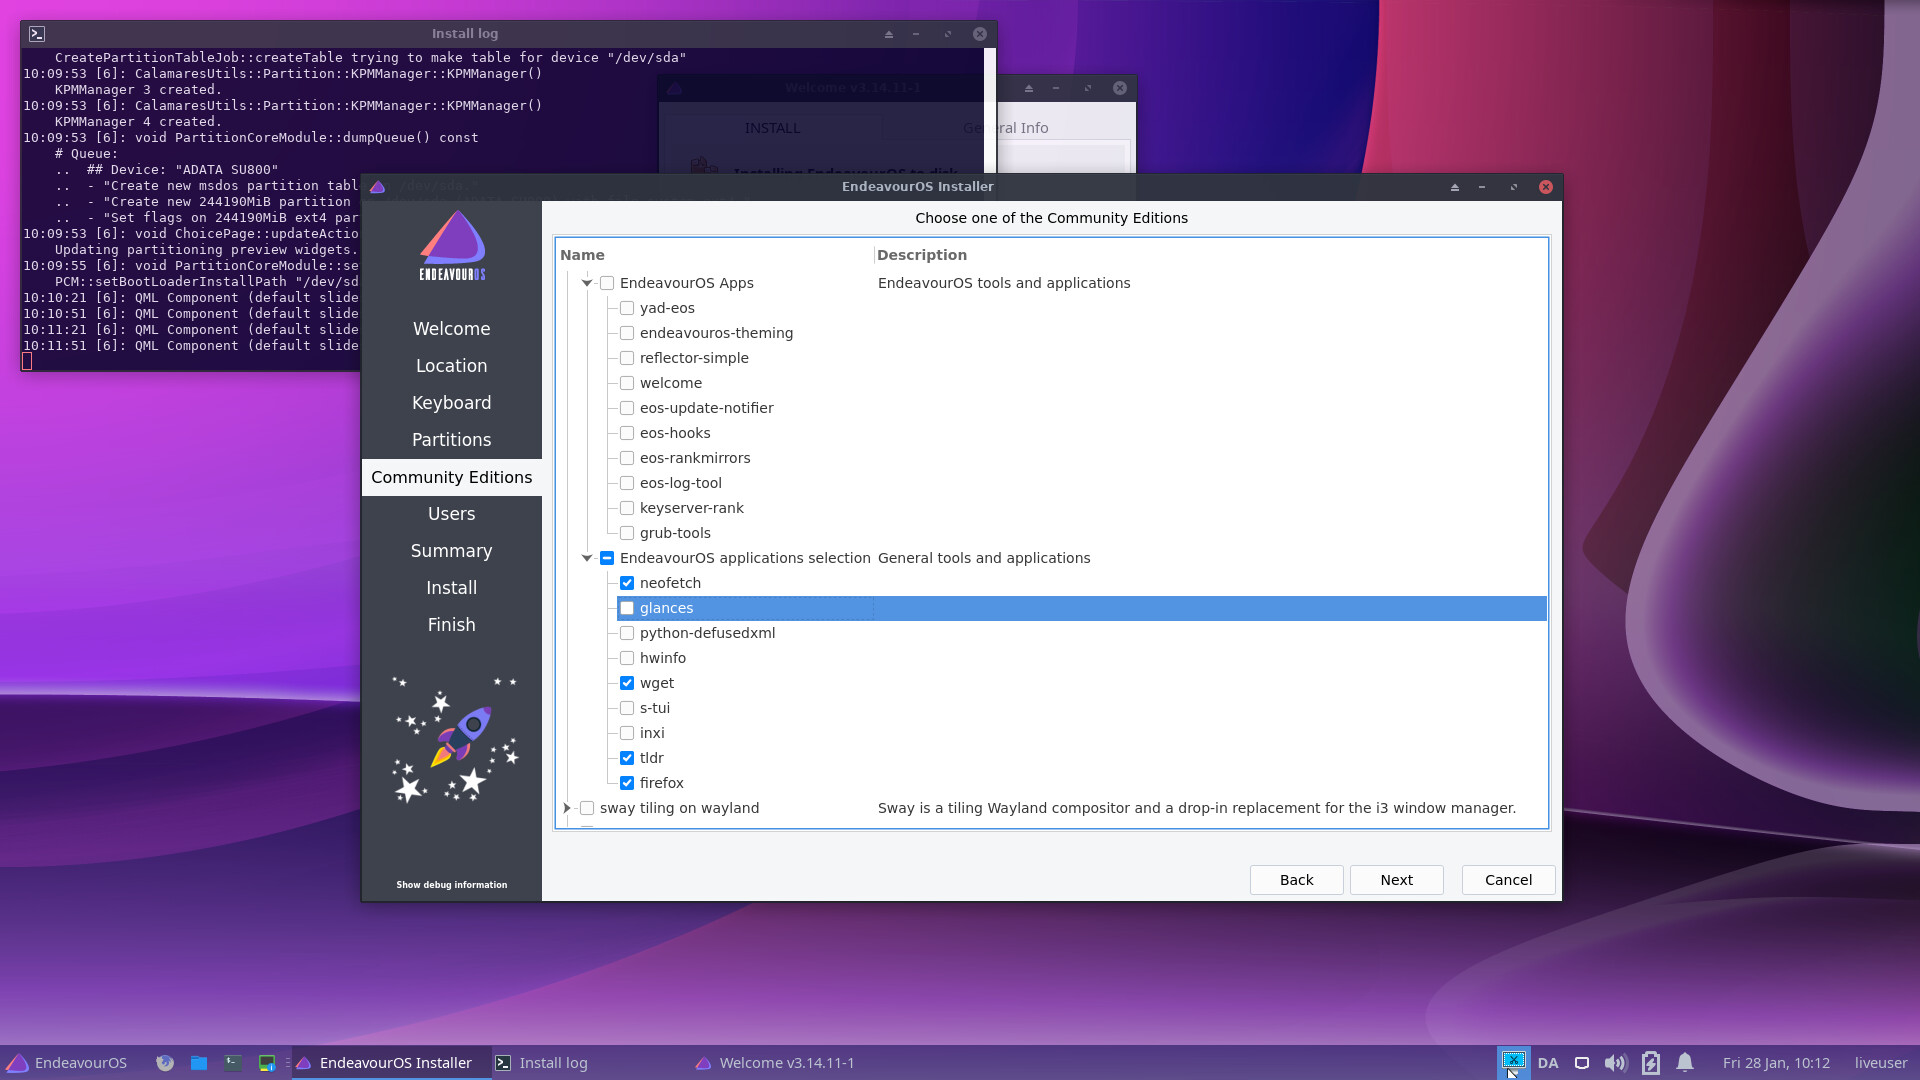
Task: Open the battery power manager icon
Action: click(x=1651, y=1063)
